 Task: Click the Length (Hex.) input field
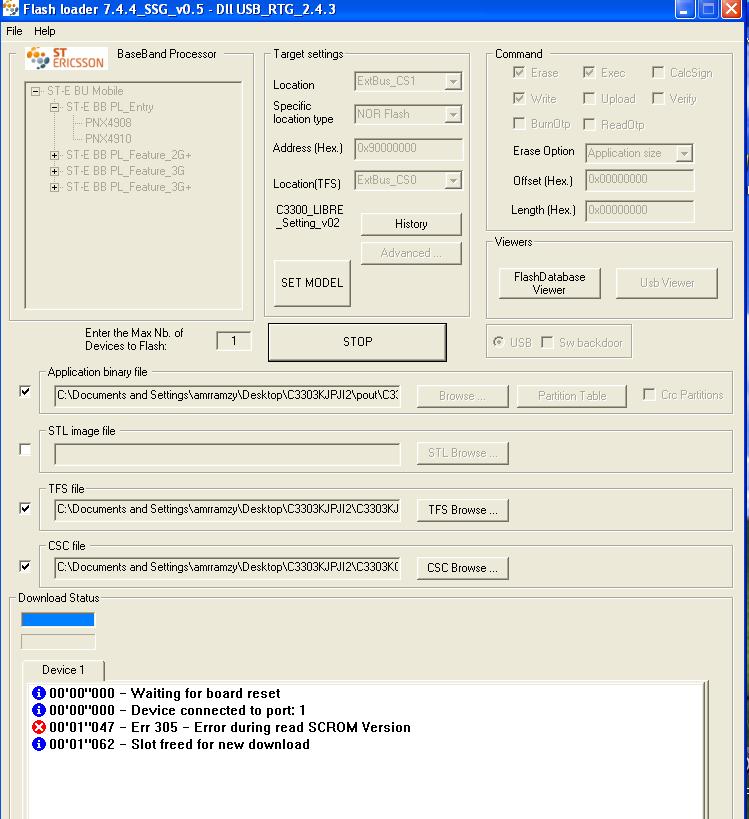639,210
